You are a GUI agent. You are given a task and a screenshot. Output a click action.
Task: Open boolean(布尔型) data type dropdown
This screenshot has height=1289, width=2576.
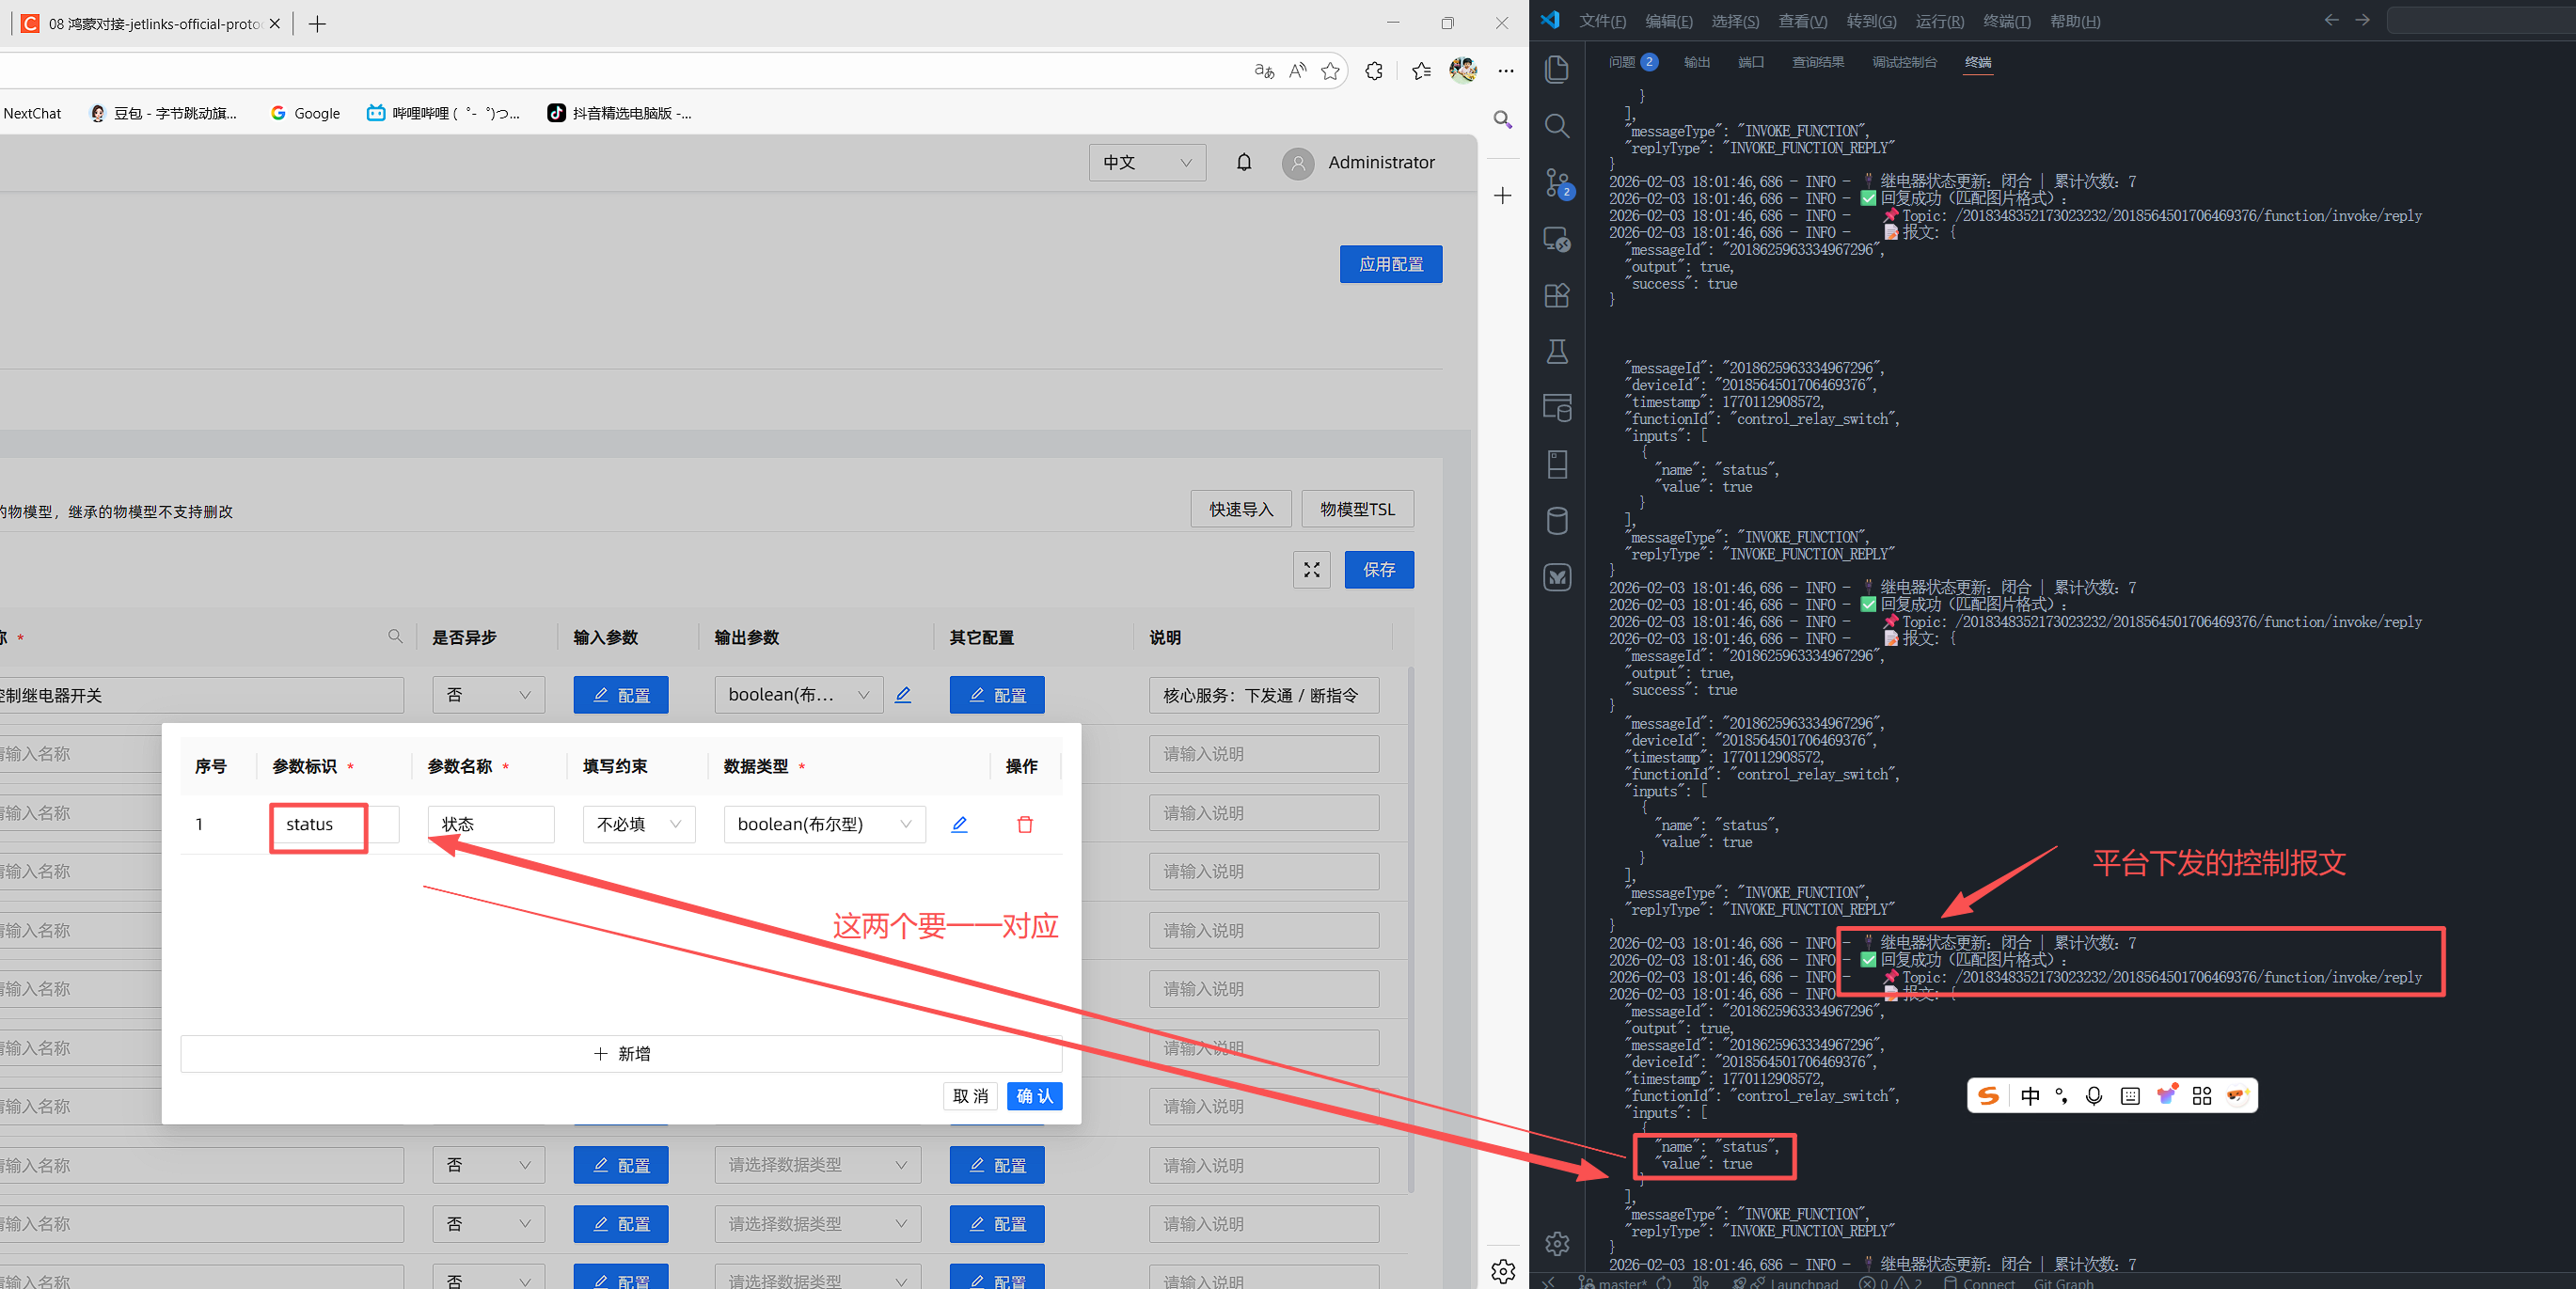pos(823,824)
